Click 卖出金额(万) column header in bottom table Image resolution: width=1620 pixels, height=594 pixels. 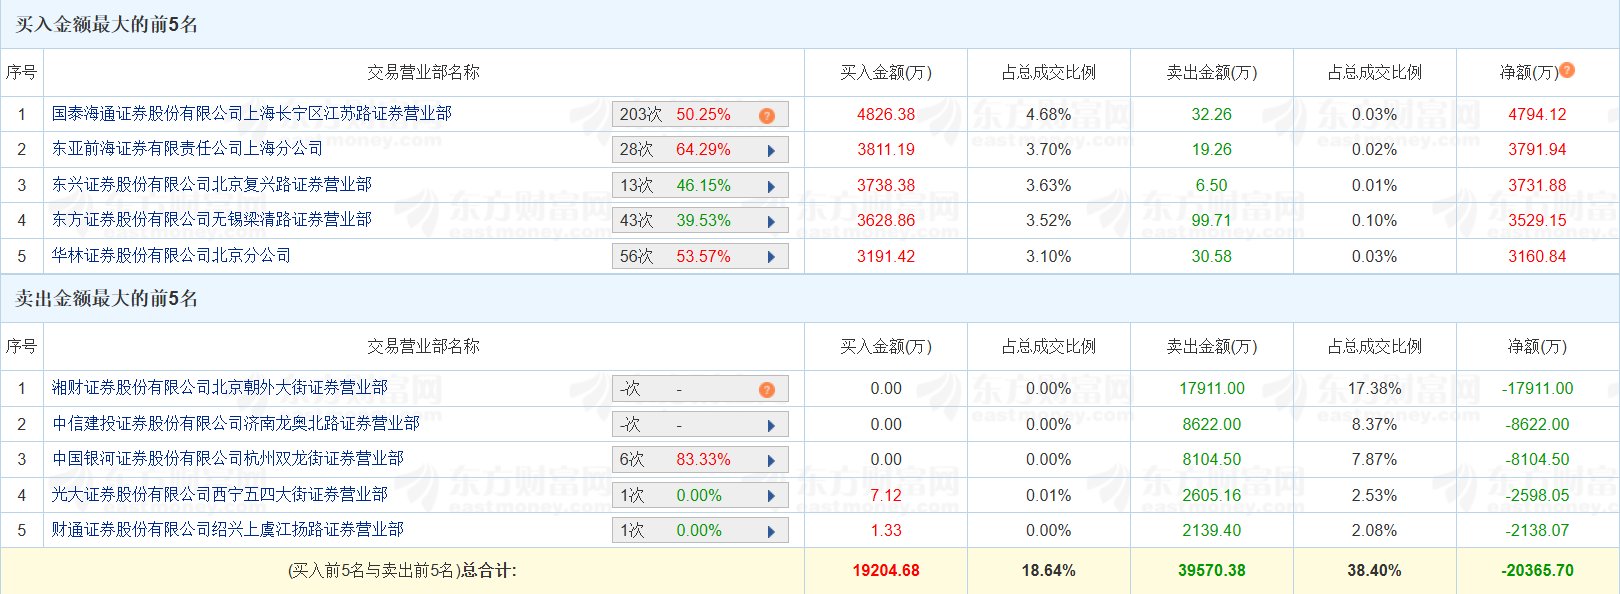1211,347
